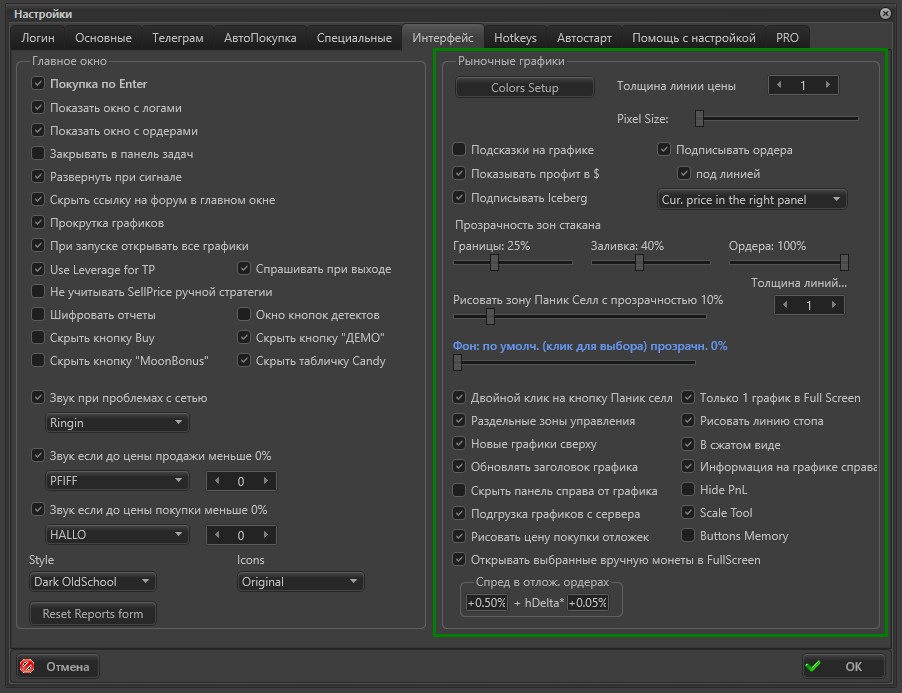Switch to the Логин tab
Viewport: 902px width, 693px height.
coord(38,38)
